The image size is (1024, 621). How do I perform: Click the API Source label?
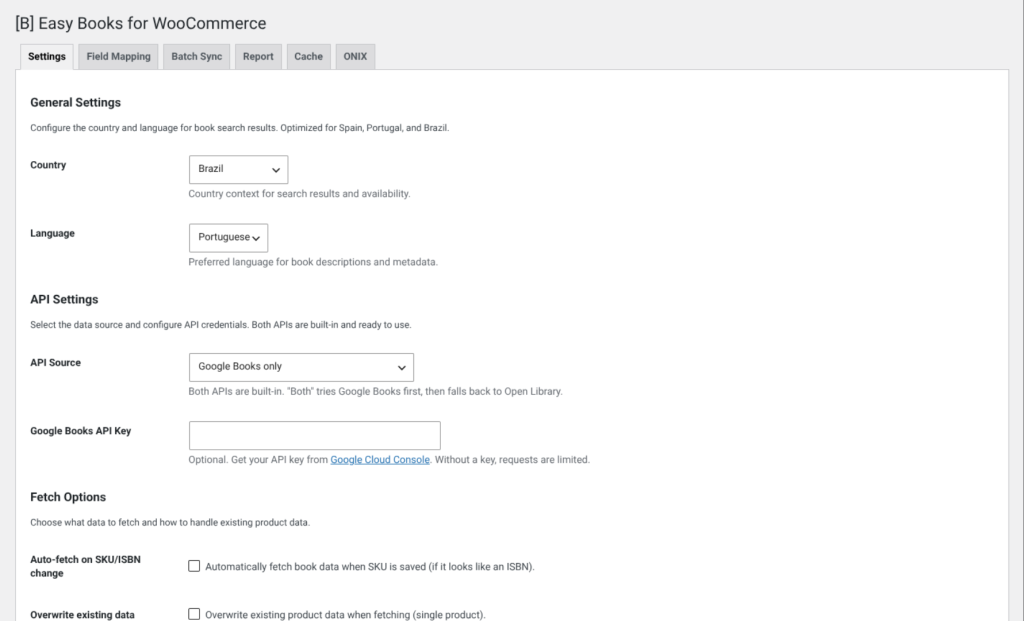(56, 363)
